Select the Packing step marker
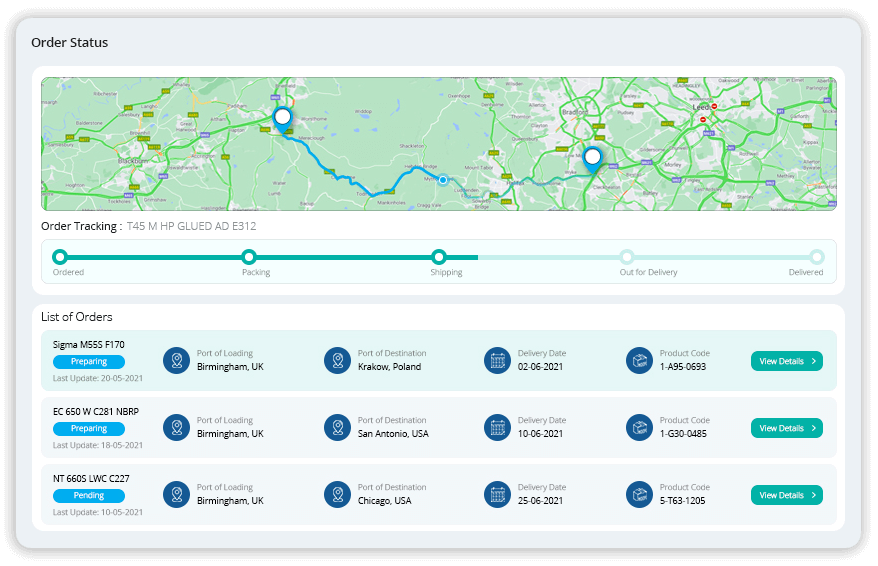 [249, 257]
